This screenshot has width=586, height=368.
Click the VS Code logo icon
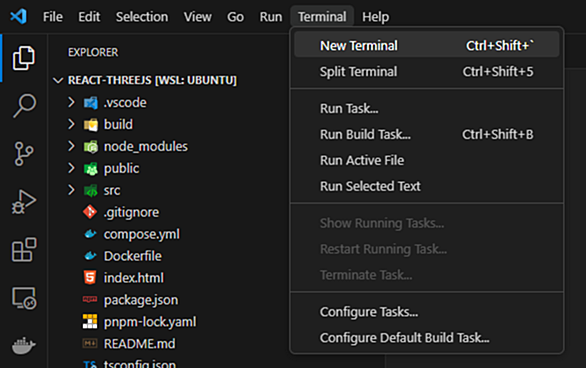point(18,16)
